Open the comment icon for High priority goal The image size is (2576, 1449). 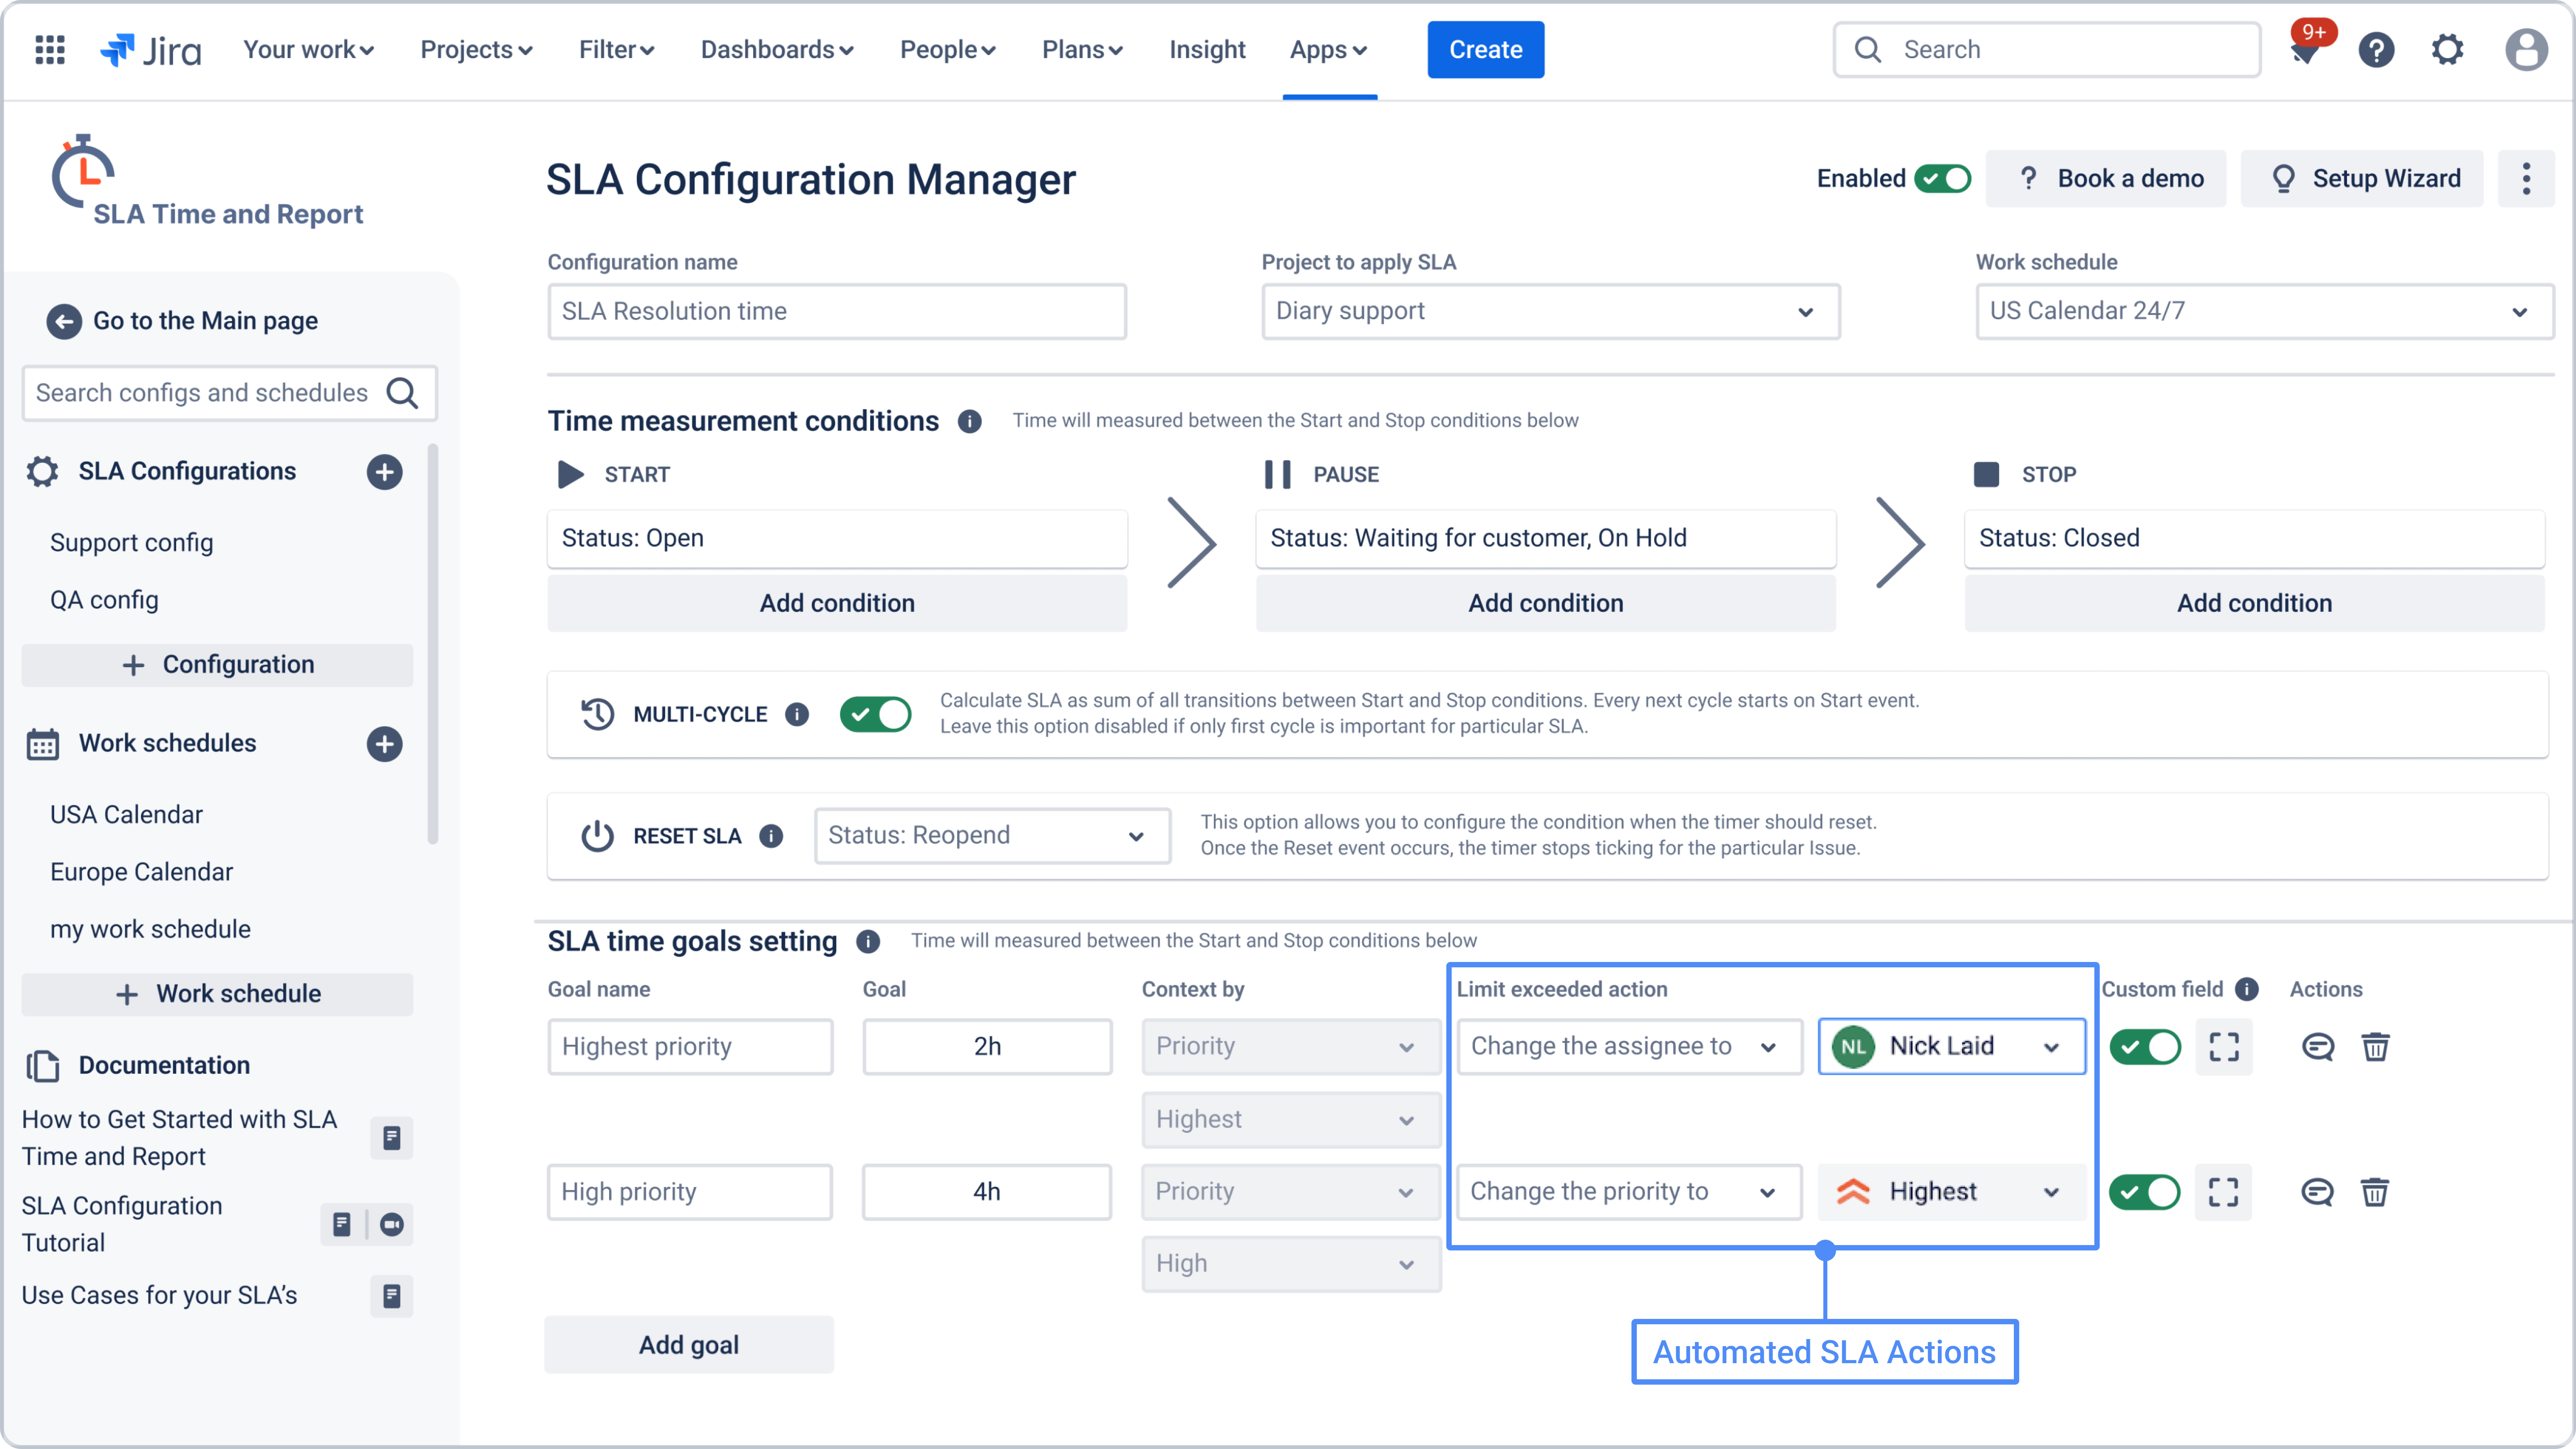click(2318, 1192)
